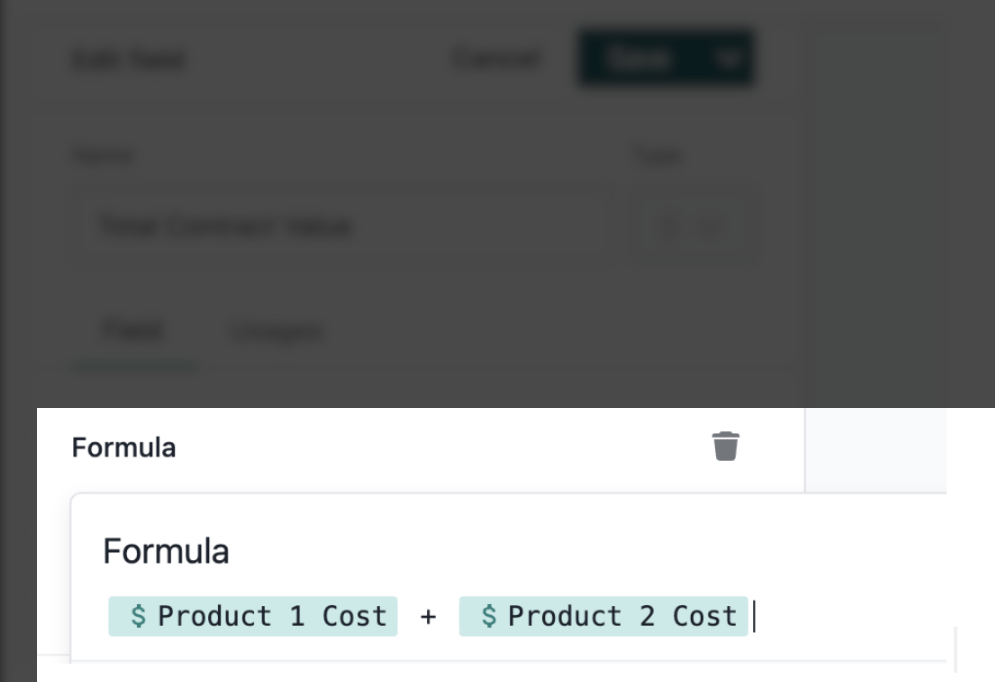
Task: Click the dark Save button
Action: [x=638, y=59]
